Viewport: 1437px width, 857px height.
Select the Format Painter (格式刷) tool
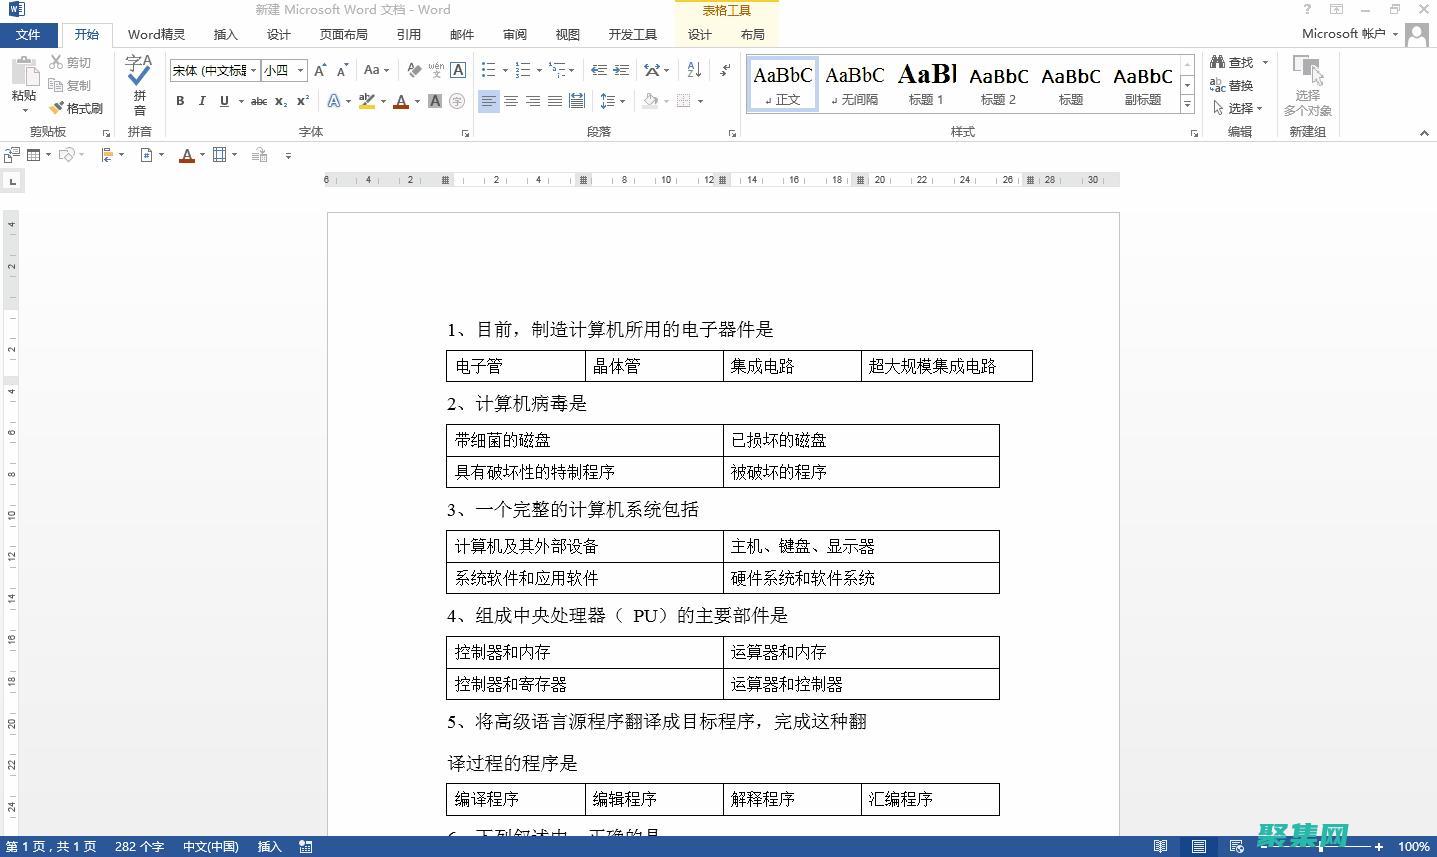pyautogui.click(x=77, y=108)
